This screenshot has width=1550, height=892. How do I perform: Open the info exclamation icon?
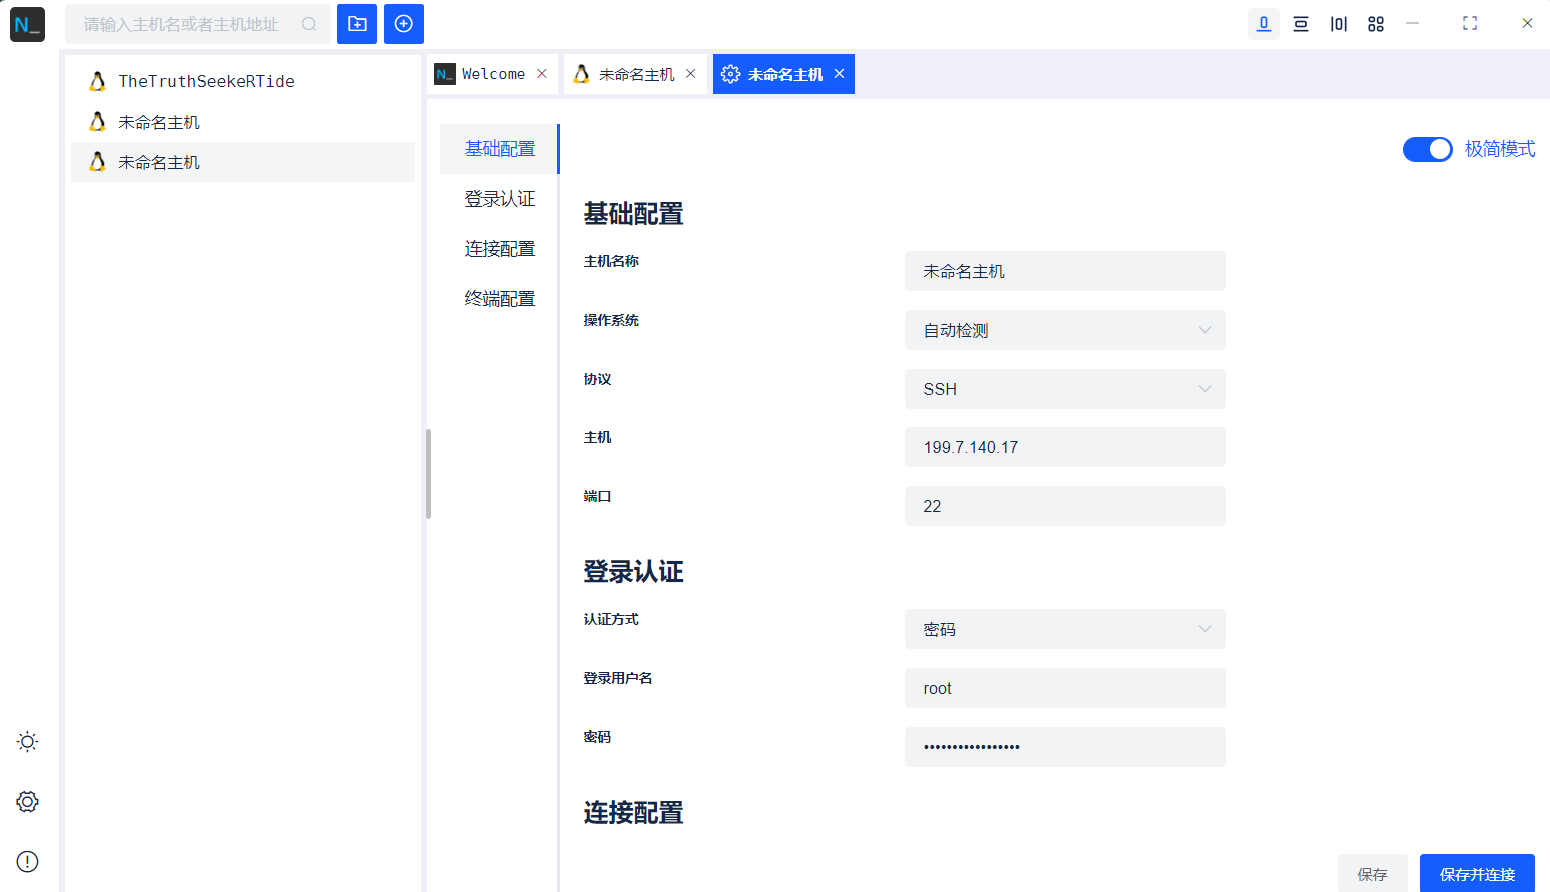[28, 862]
